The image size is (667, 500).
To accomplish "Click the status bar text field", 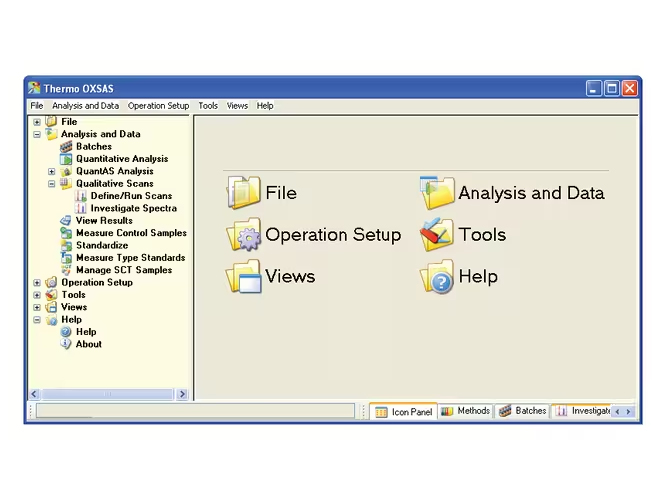I will [195, 411].
